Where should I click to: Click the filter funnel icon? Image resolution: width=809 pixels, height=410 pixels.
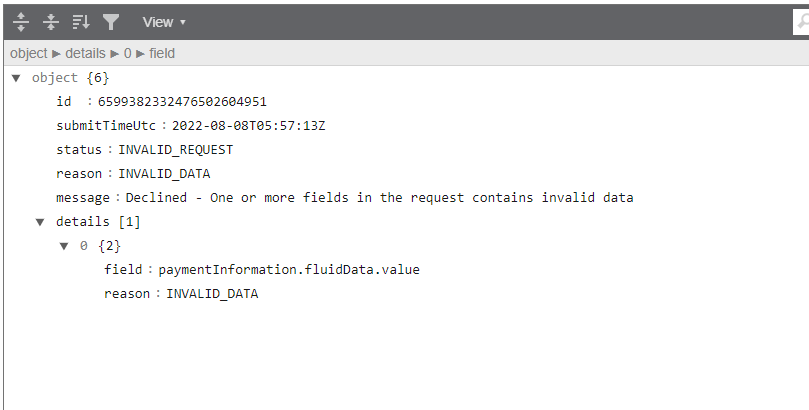(110, 21)
